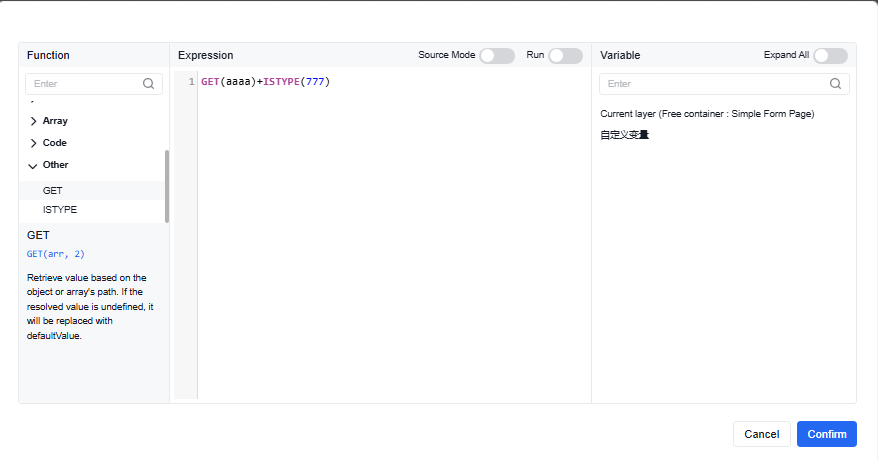Viewport: 878px width, 461px height.
Task: Focus the Variable search input field
Action: (715, 84)
